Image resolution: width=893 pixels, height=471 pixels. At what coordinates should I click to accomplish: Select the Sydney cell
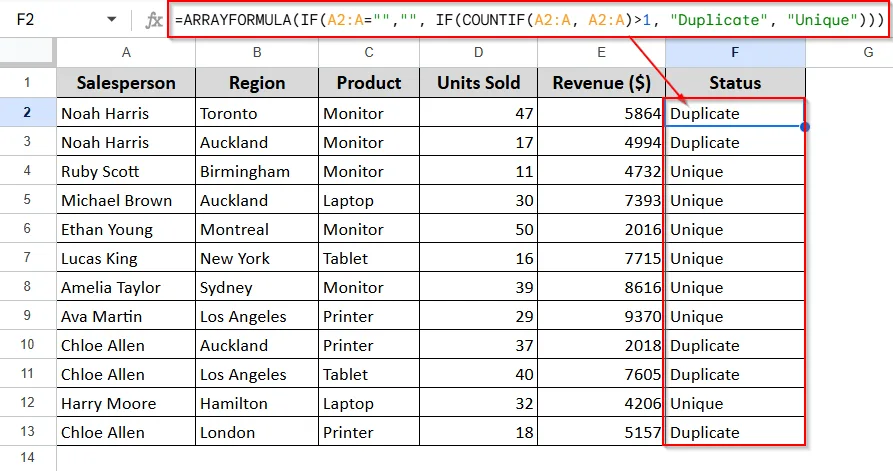[257, 287]
